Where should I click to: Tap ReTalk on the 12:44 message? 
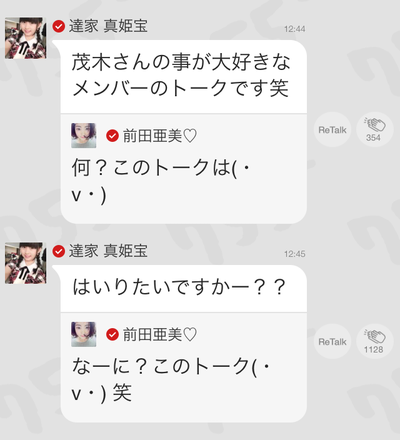pyautogui.click(x=332, y=130)
